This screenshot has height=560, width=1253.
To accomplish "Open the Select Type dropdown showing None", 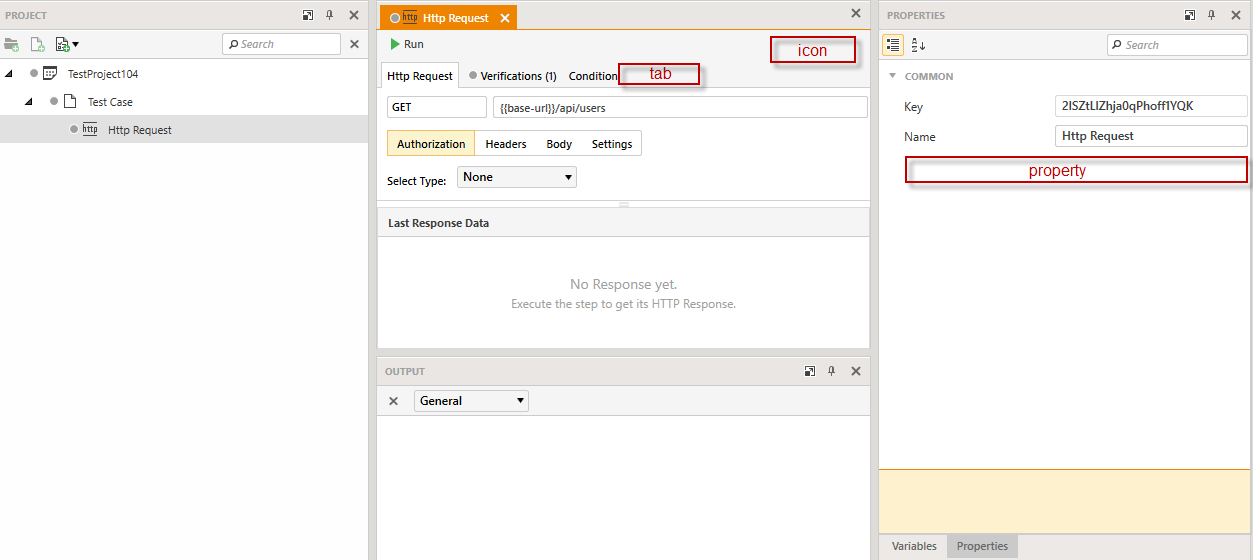I will [517, 177].
